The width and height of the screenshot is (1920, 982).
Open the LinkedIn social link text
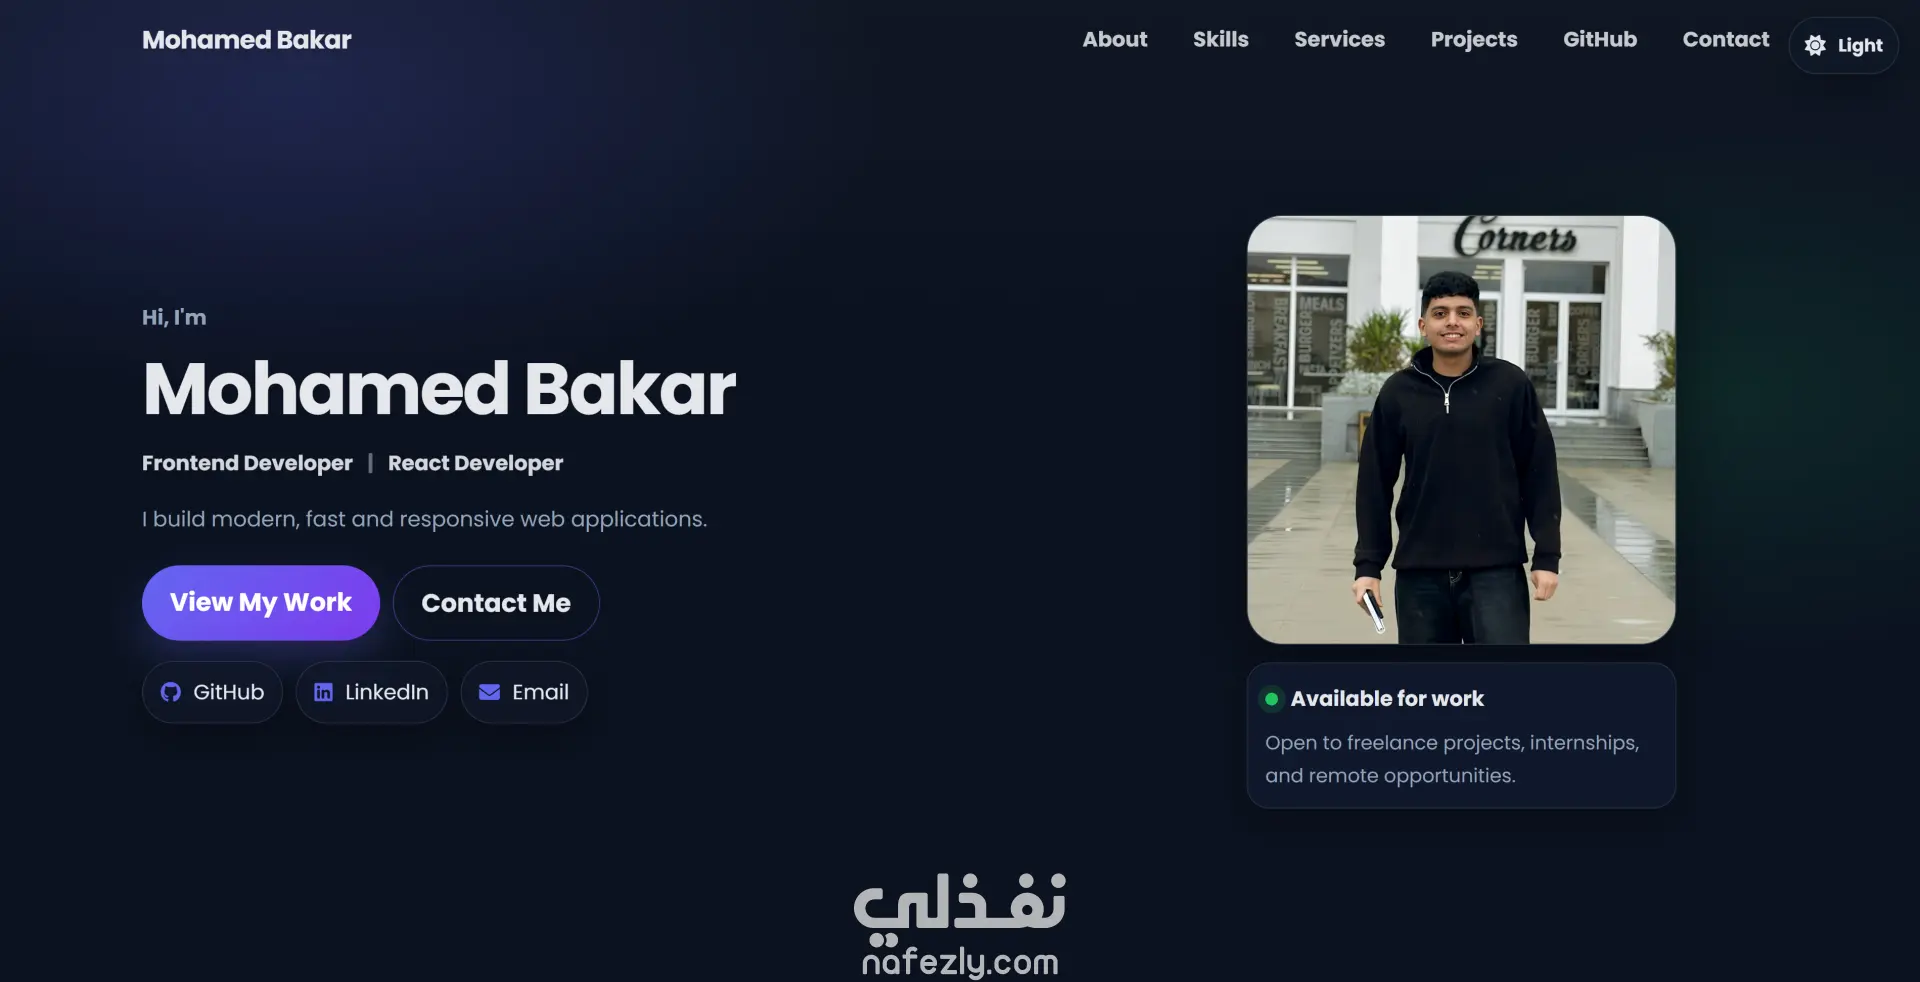pyautogui.click(x=387, y=692)
